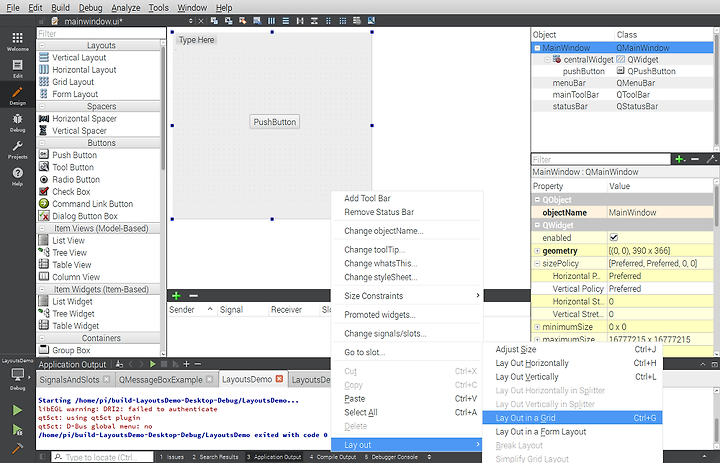Click the Edit Tab Order toolbar icon
This screenshot has width=720, height=463.
tap(257, 21)
